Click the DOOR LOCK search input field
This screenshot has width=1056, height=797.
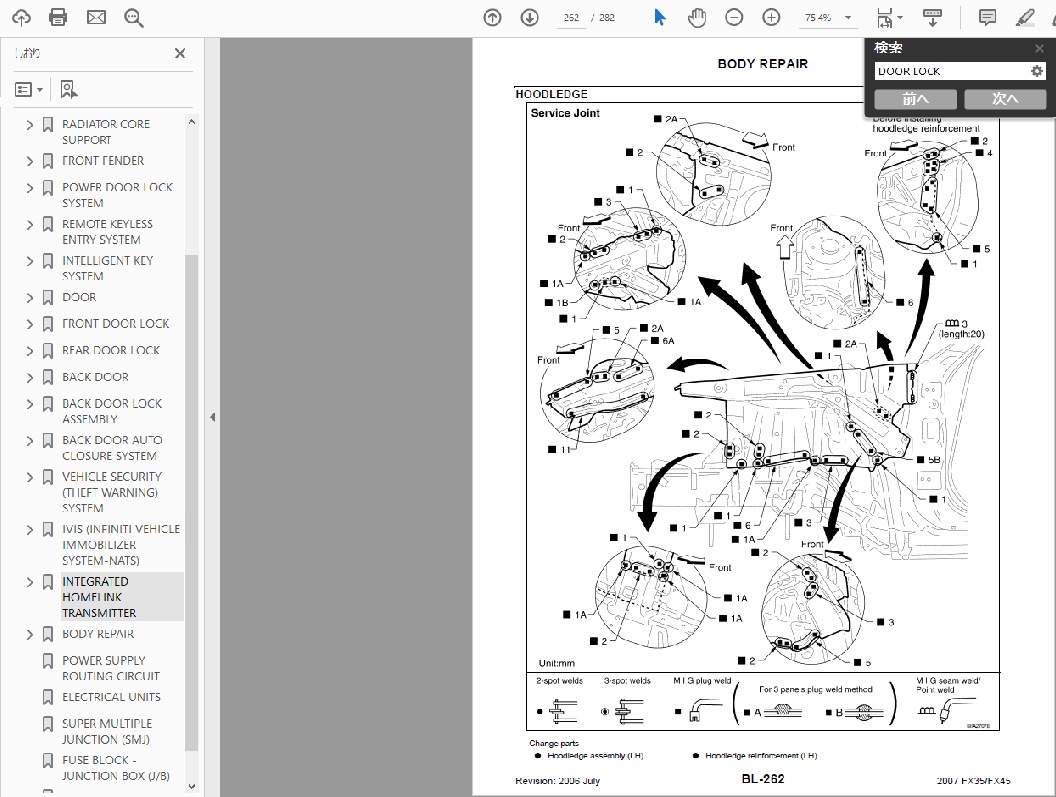point(950,71)
